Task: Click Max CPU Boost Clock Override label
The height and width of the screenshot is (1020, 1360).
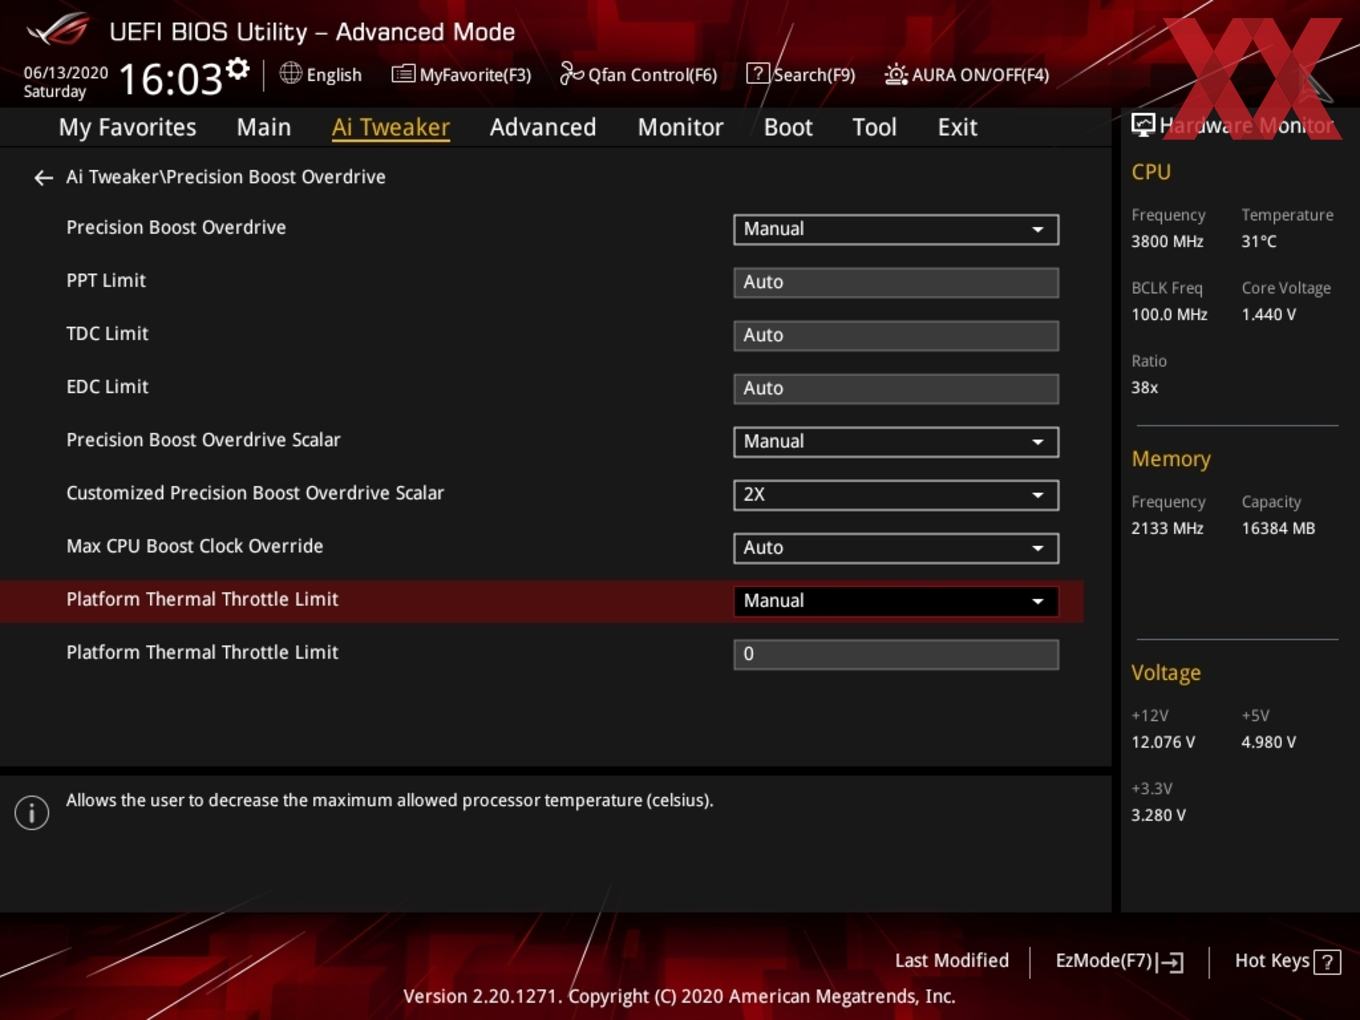Action: click(195, 546)
